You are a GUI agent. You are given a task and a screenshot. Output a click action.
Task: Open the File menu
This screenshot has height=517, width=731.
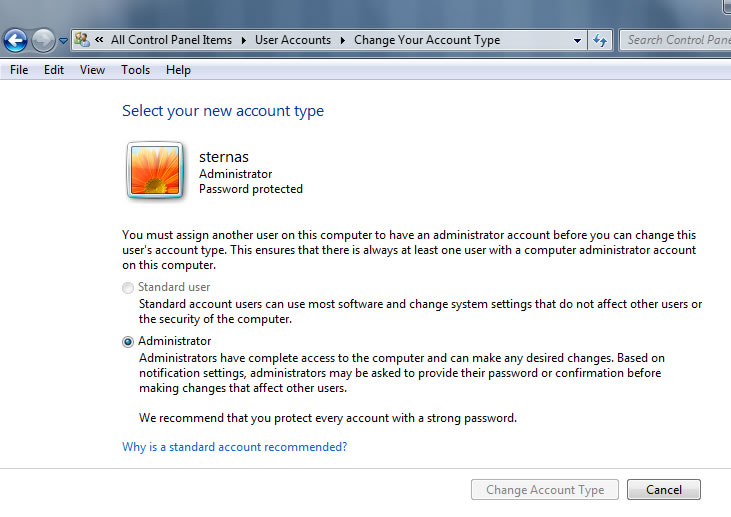click(19, 70)
